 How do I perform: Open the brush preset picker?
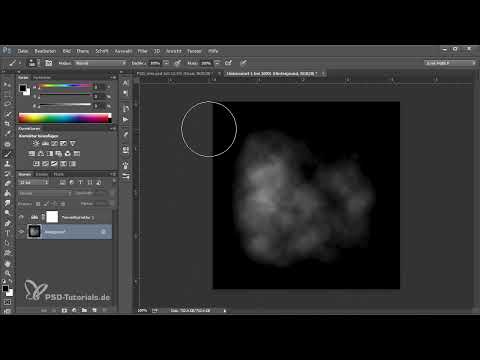(x=33, y=63)
